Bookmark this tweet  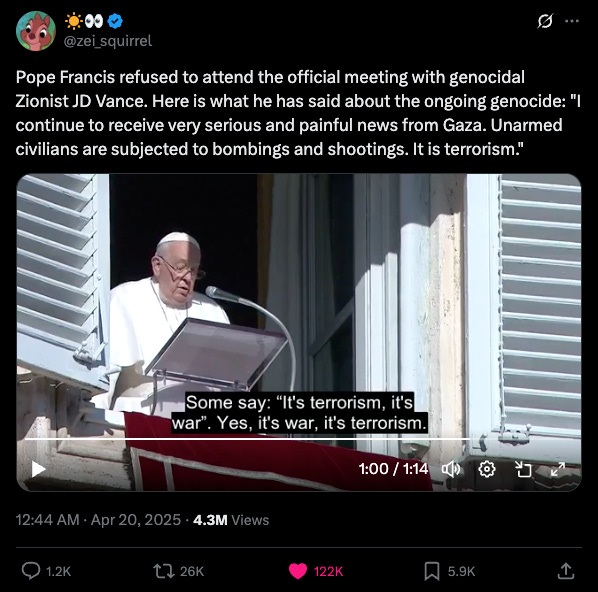point(432,571)
